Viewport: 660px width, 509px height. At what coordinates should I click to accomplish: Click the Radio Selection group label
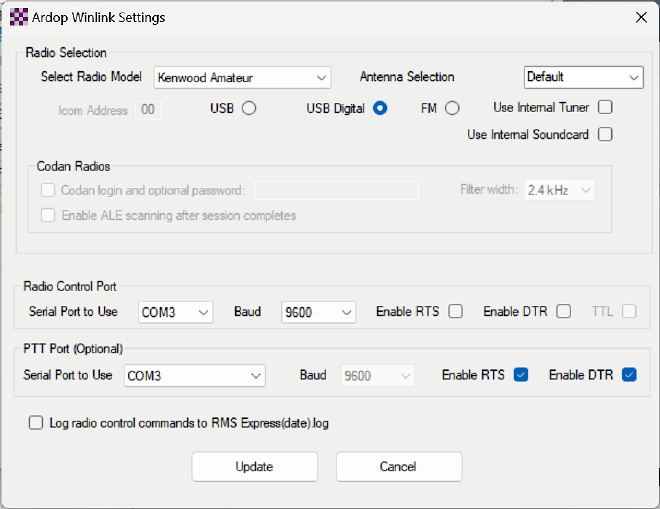[x=66, y=53]
